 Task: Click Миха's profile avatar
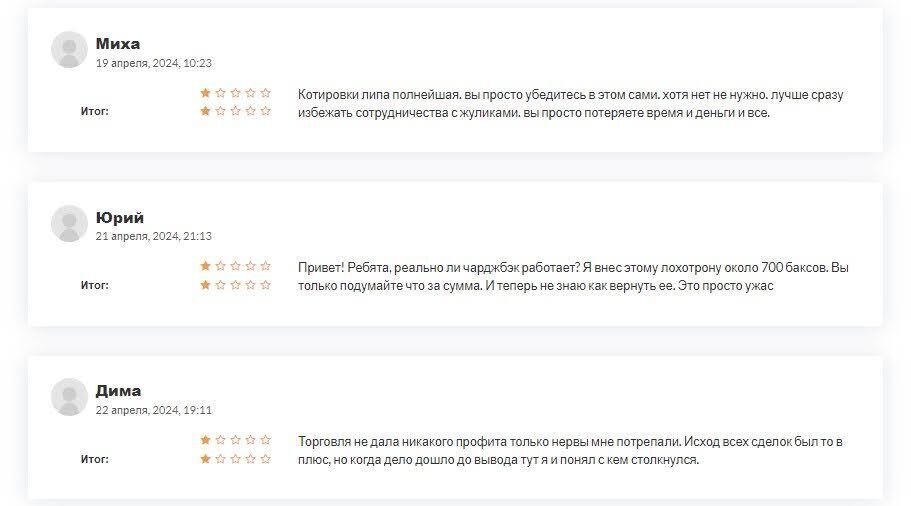69,50
